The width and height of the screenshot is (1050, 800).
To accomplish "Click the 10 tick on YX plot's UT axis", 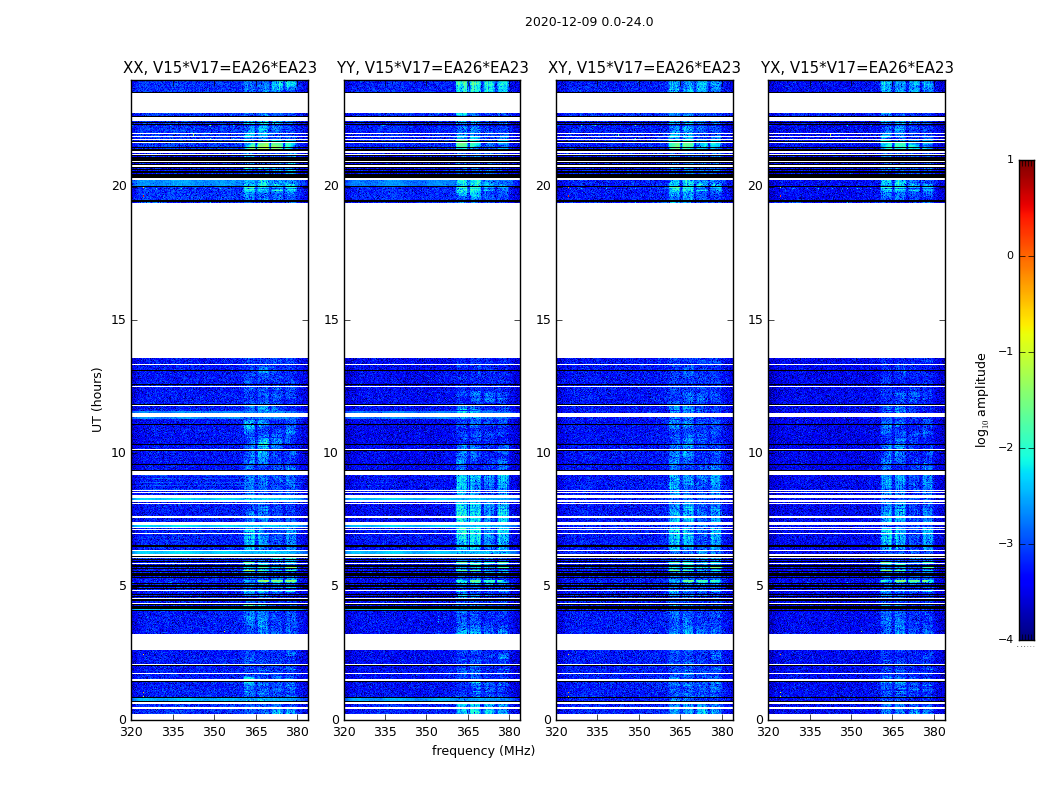I will tap(755, 453).
